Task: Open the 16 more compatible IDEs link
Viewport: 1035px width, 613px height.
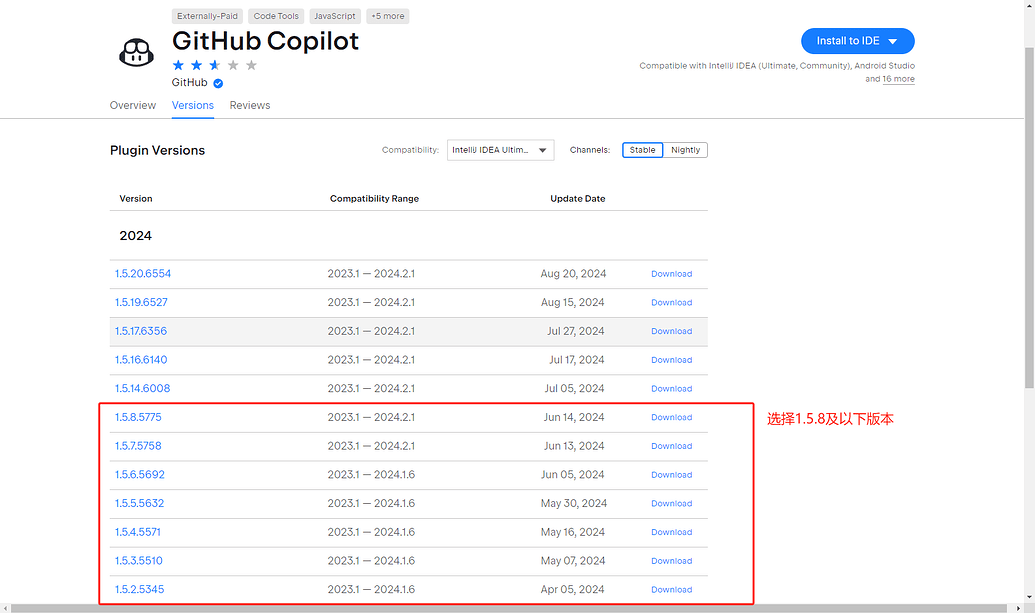Action: [x=898, y=79]
